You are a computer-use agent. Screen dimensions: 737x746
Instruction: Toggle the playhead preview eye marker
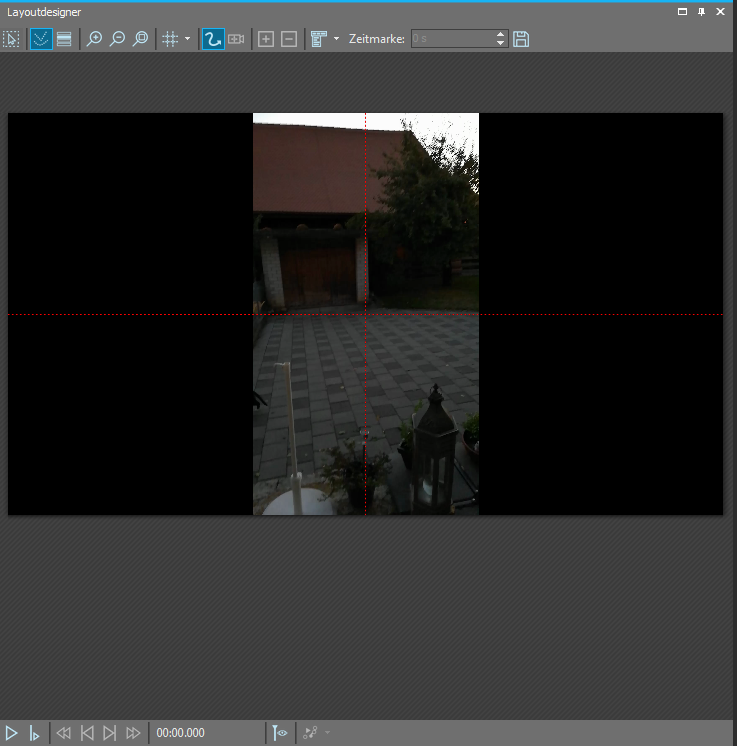pyautogui.click(x=280, y=733)
